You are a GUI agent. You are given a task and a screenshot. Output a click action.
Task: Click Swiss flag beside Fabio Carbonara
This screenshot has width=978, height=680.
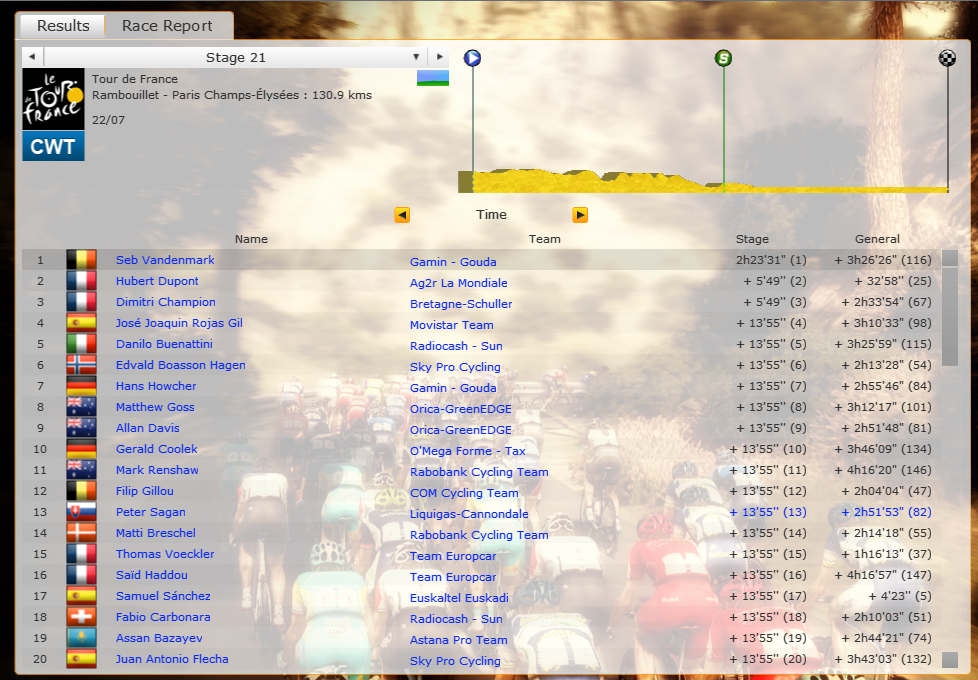[x=82, y=617]
